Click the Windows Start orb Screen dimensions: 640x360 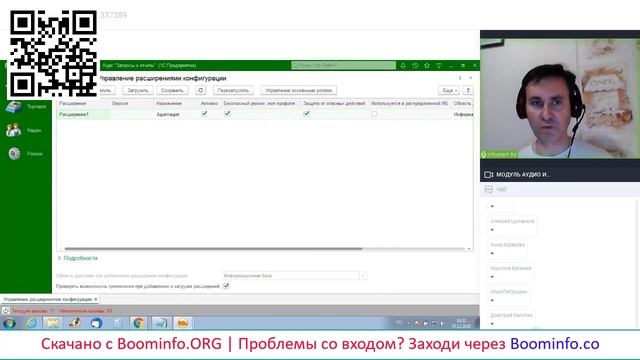[x=9, y=323]
